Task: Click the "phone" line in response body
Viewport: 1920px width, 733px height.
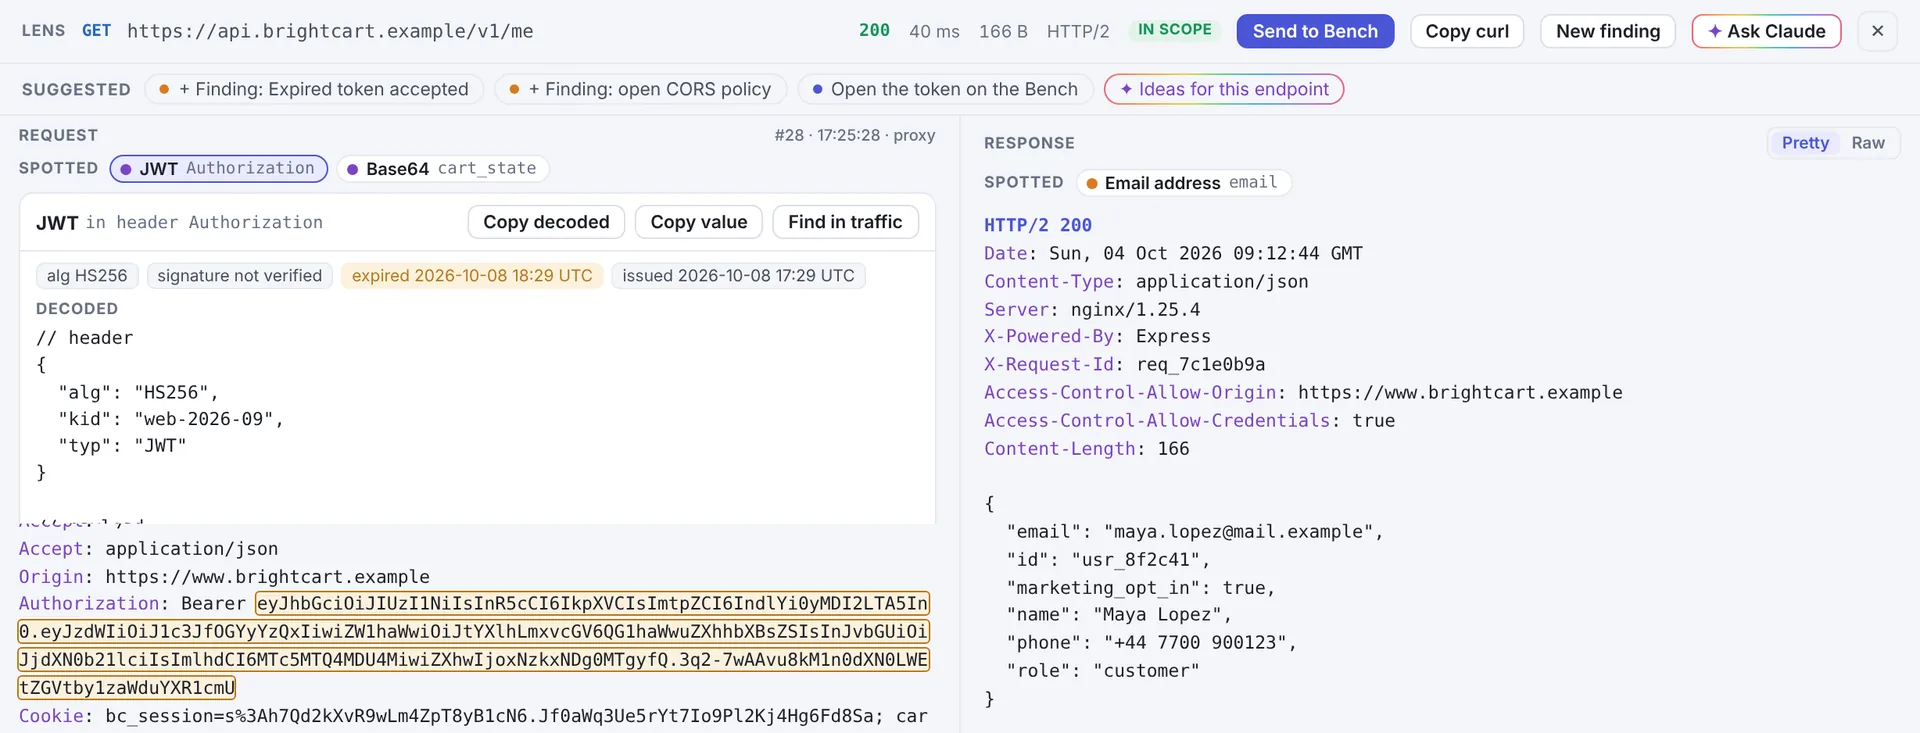Action: [x=1151, y=643]
